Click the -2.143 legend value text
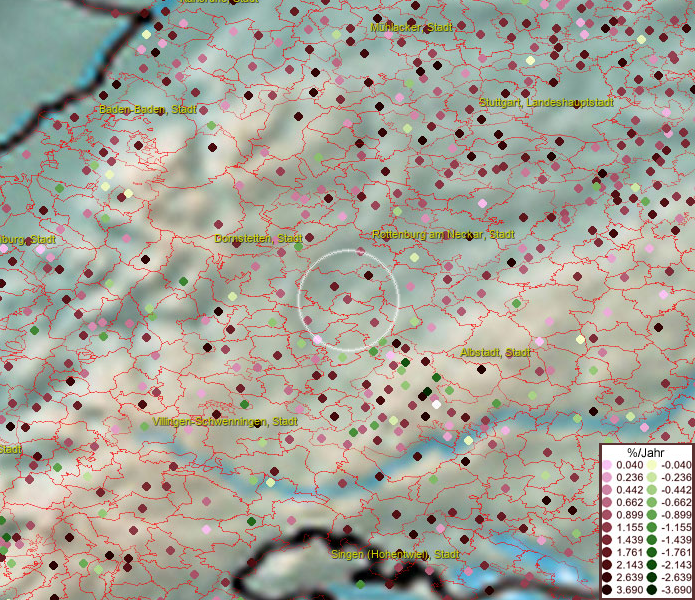This screenshot has width=695, height=600. 676,565
